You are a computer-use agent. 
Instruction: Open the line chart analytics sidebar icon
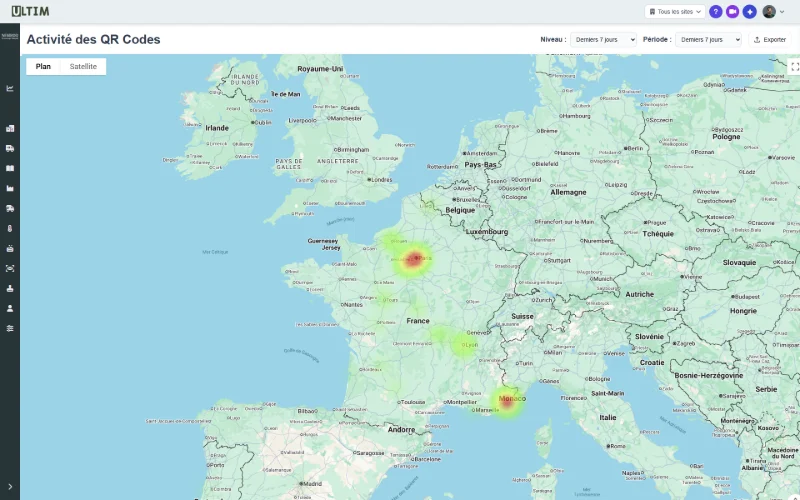pos(10,89)
